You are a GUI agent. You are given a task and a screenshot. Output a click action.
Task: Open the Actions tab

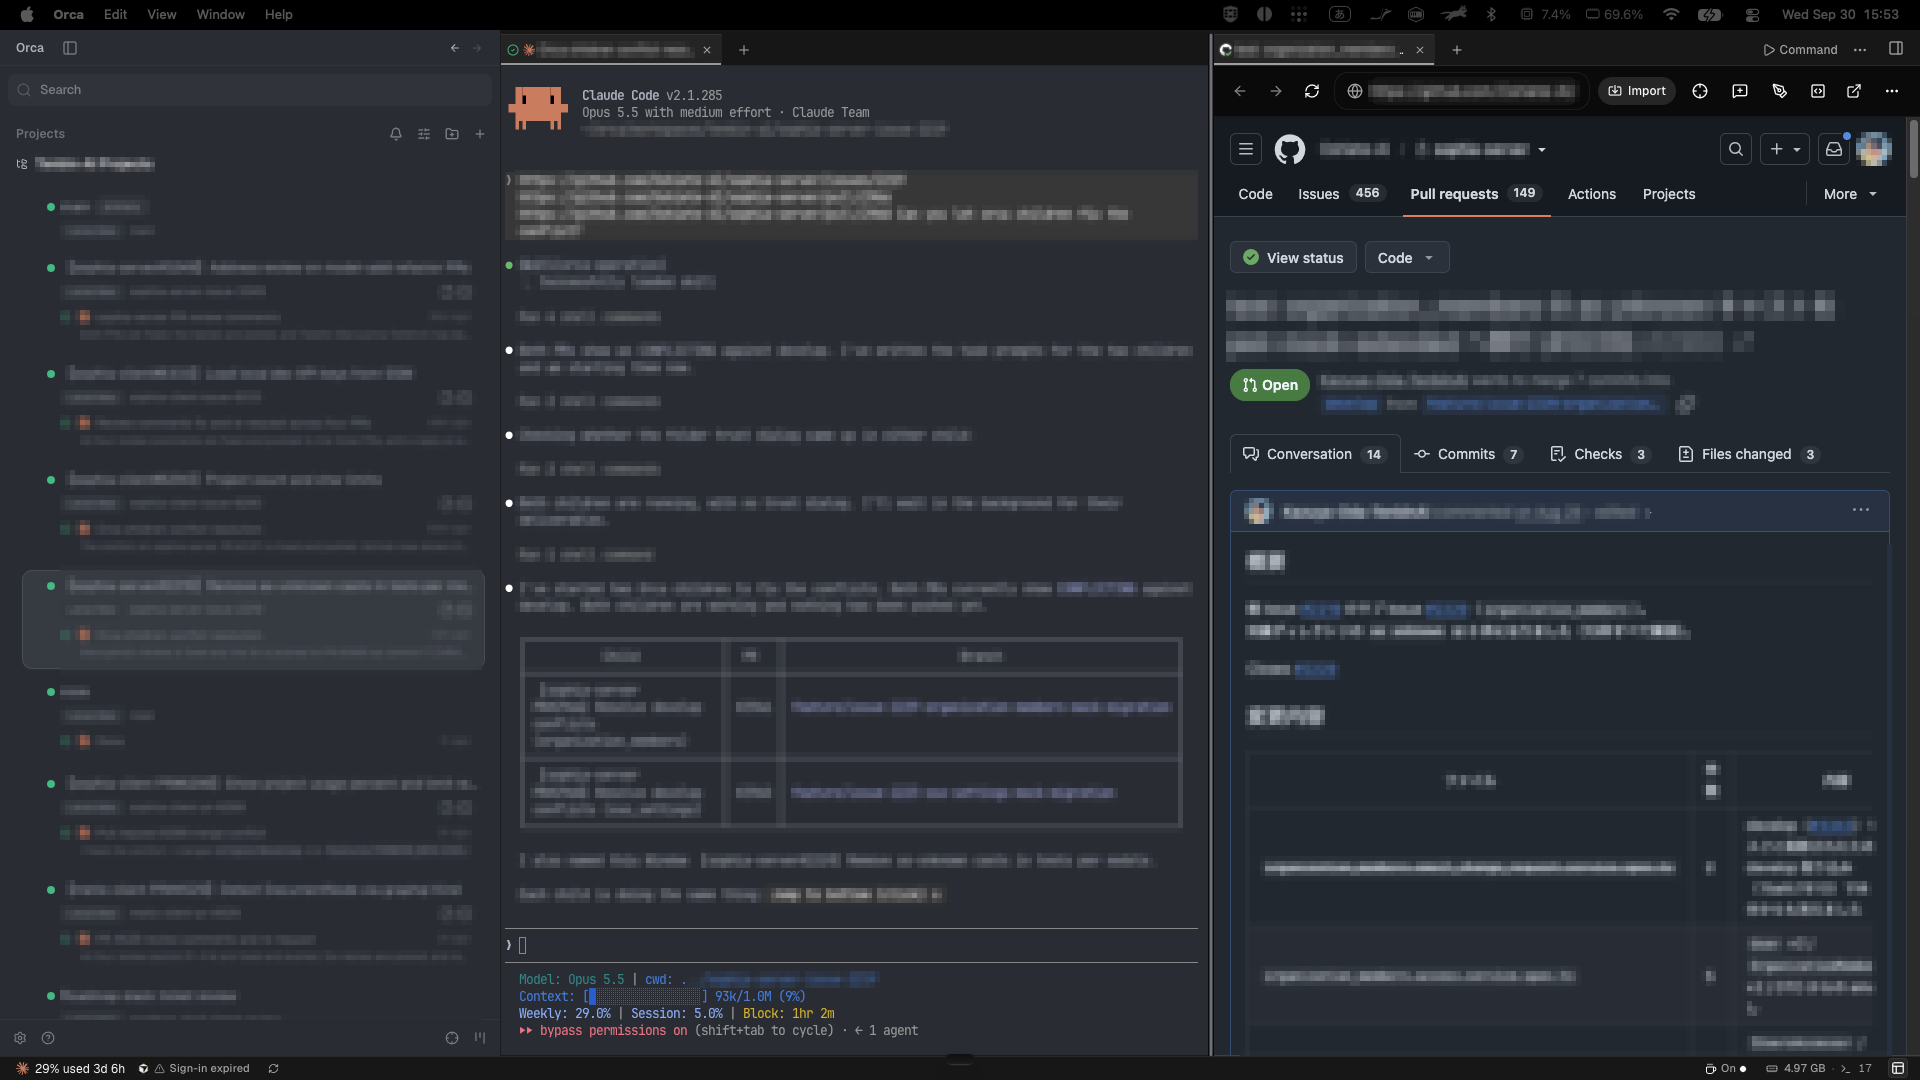point(1592,194)
